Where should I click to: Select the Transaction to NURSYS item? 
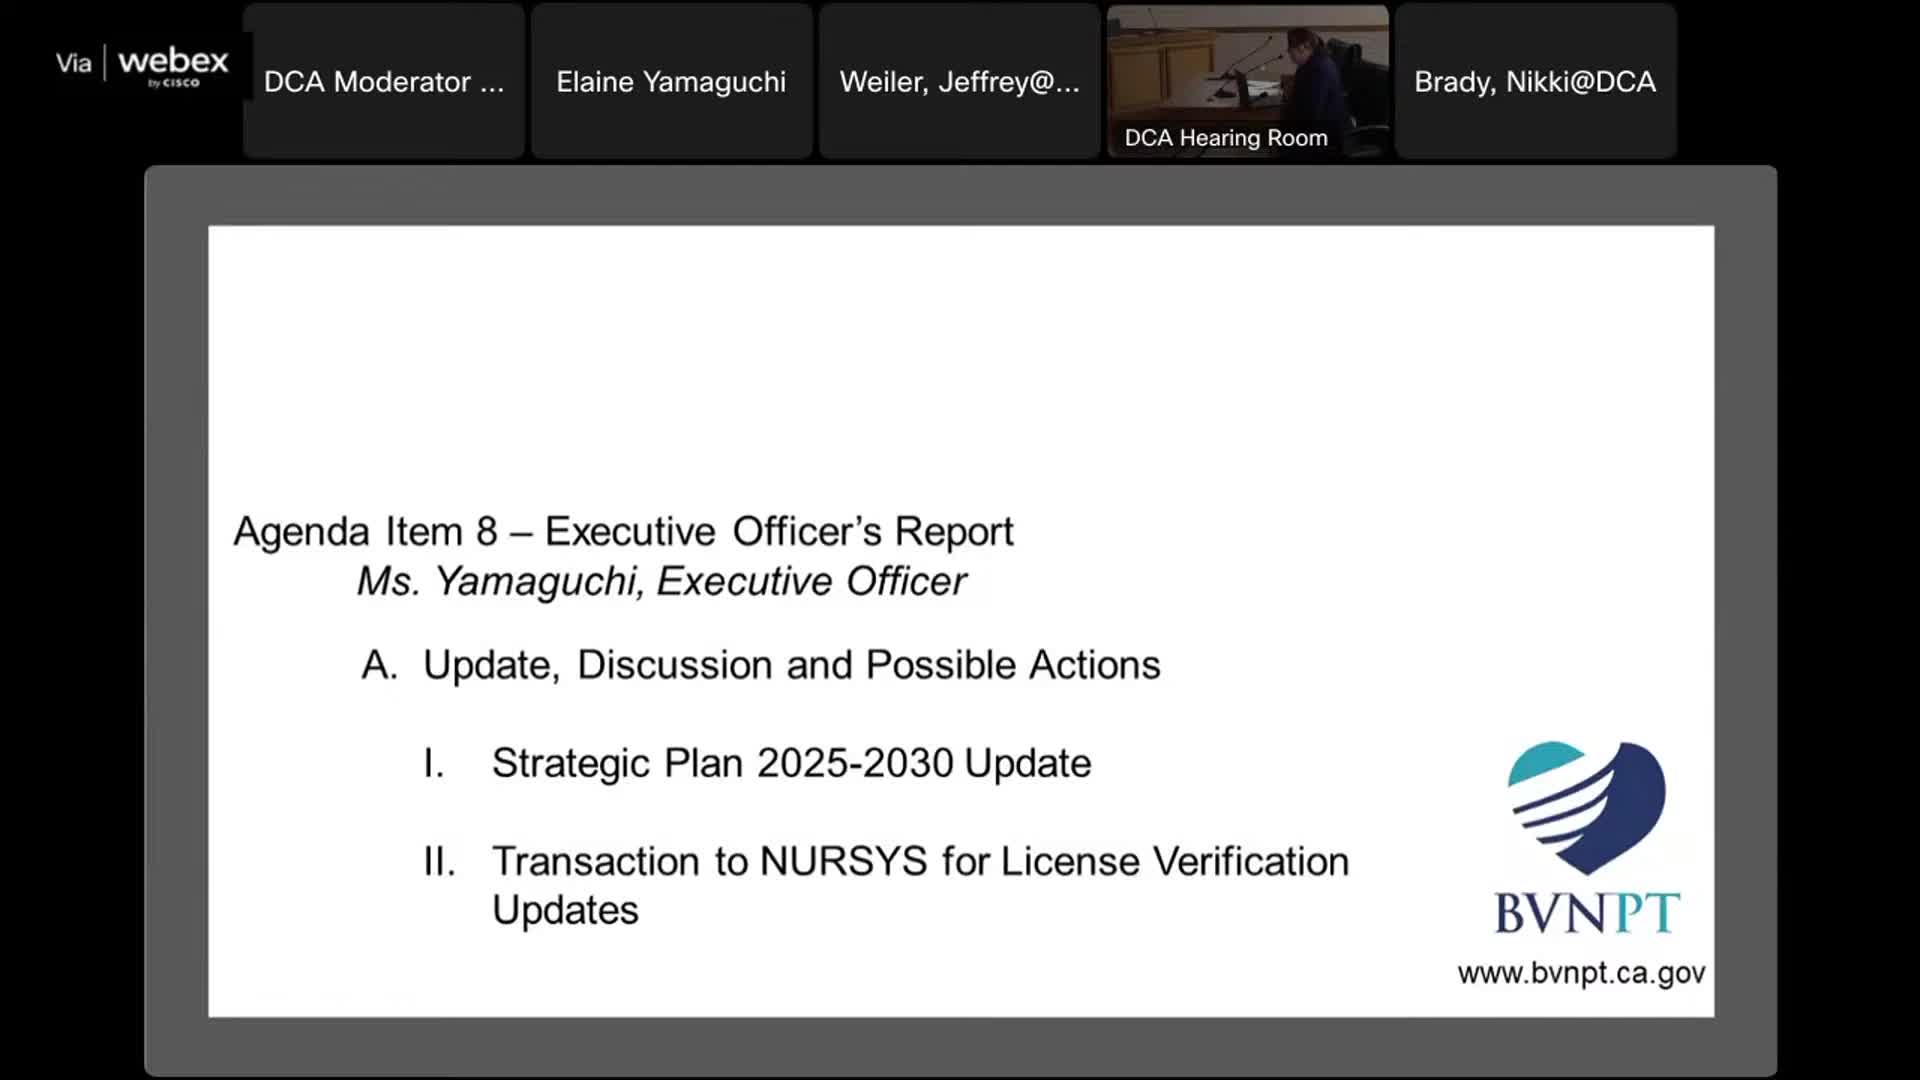coord(919,861)
